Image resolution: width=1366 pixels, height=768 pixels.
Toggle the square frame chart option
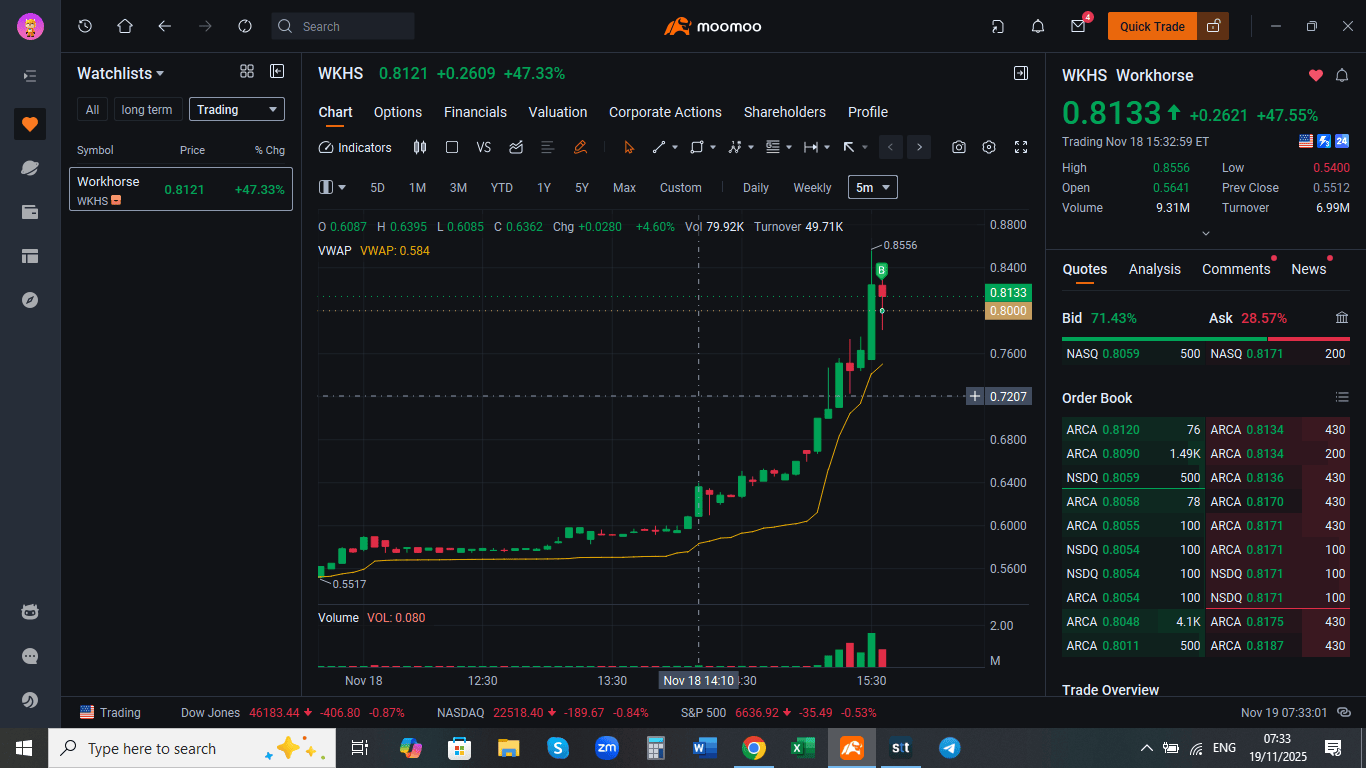(452, 147)
